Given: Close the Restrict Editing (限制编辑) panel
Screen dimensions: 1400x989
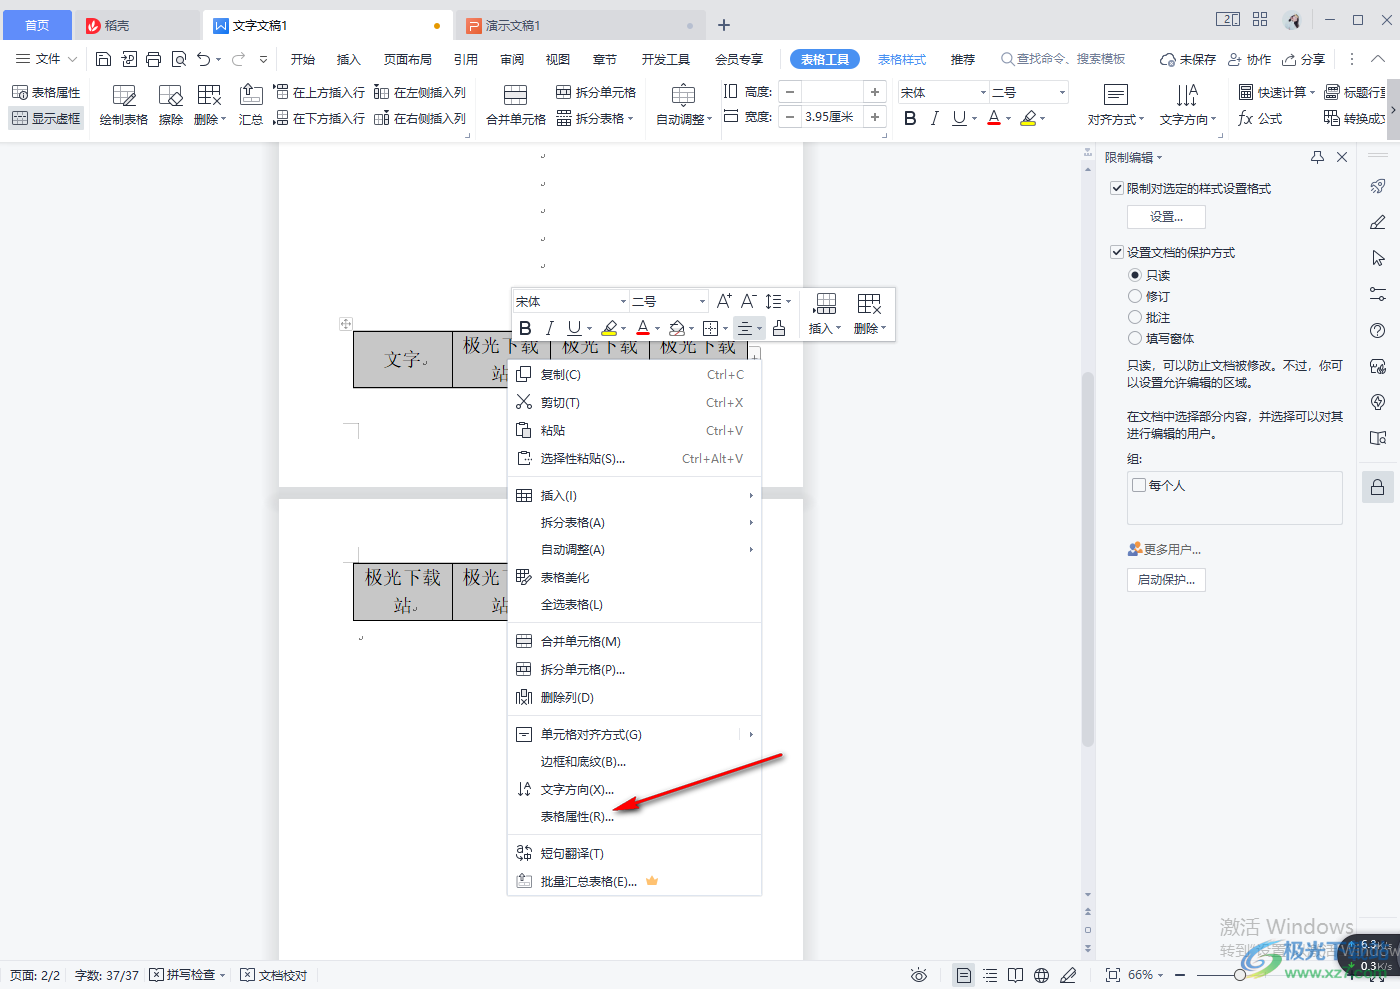Looking at the screenshot, I should [1342, 157].
